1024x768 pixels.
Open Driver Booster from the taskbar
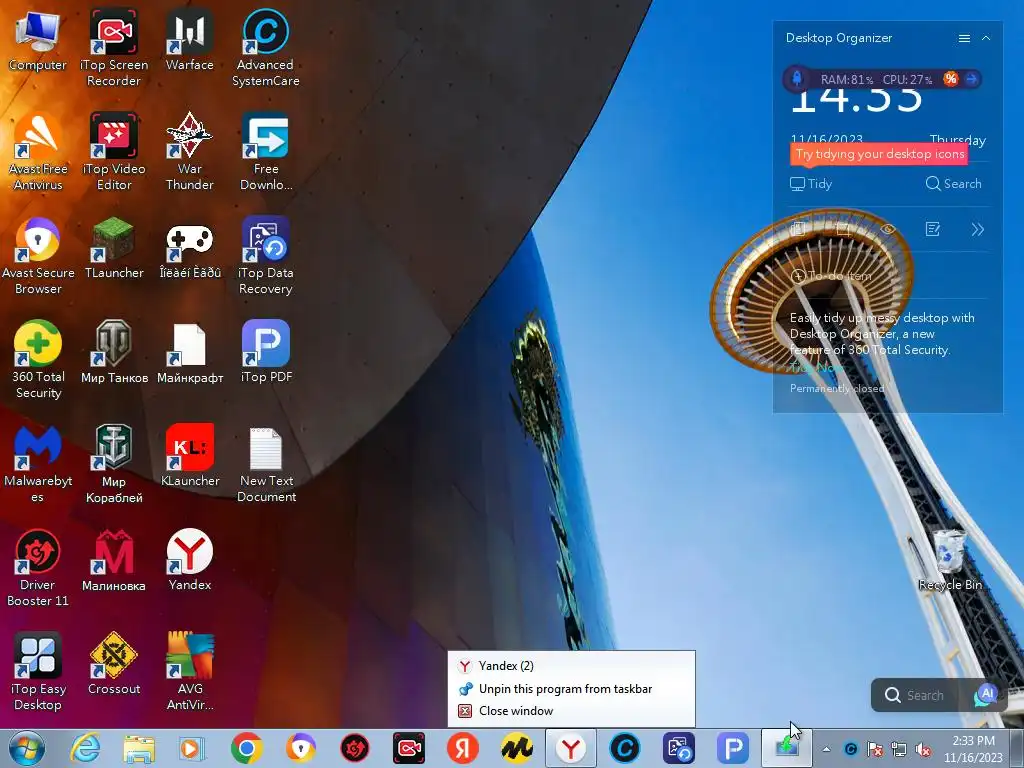[x=355, y=748]
